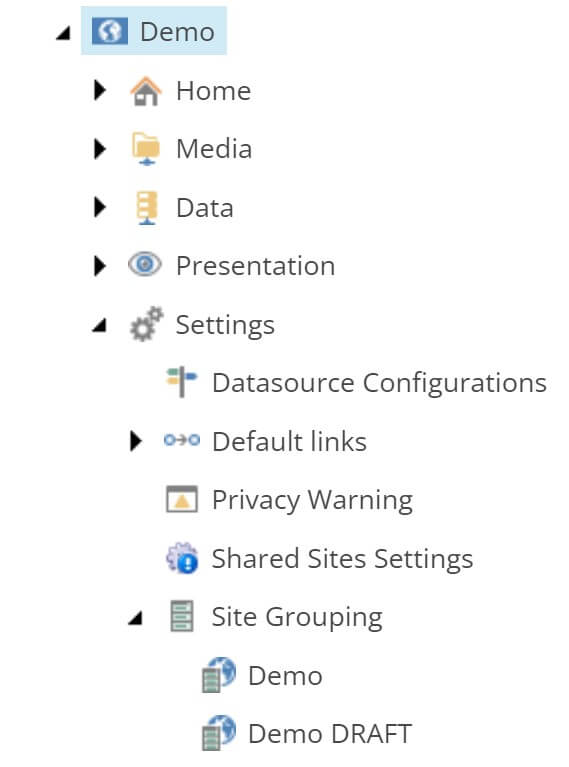569x767 pixels.
Task: Collapse the Settings node arrow
Action: click(x=99, y=325)
